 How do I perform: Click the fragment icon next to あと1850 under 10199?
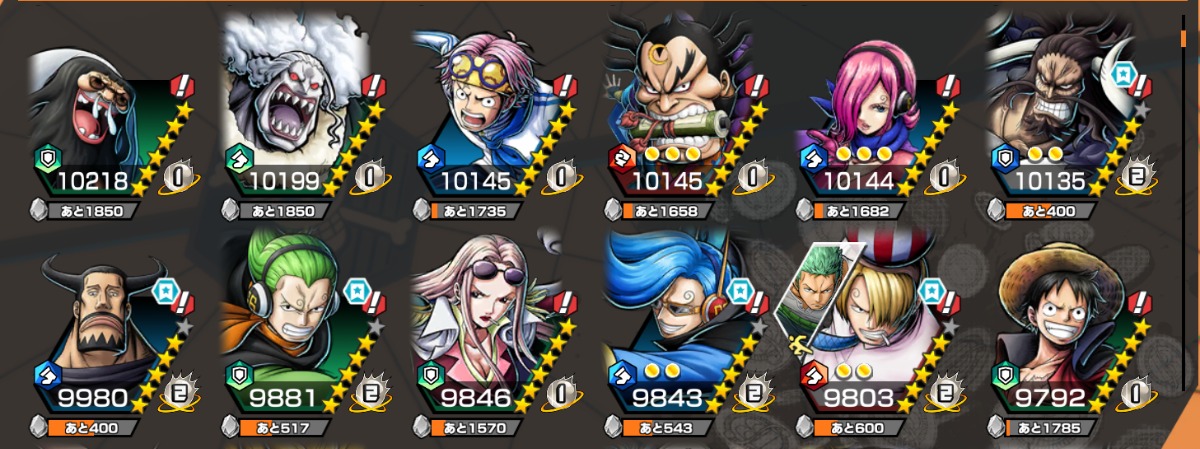pos(232,211)
